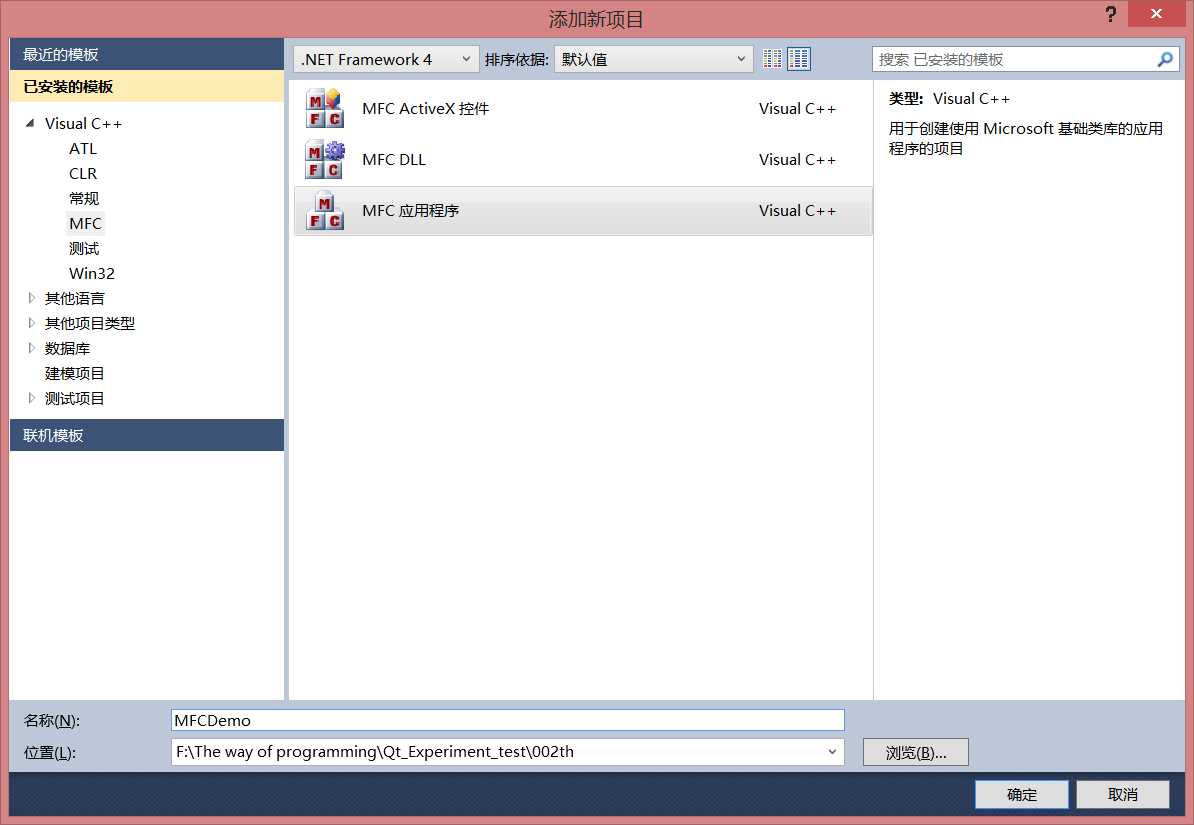This screenshot has height=825, width=1194.
Task: Select 测试 under Visual C++
Action: 84,248
